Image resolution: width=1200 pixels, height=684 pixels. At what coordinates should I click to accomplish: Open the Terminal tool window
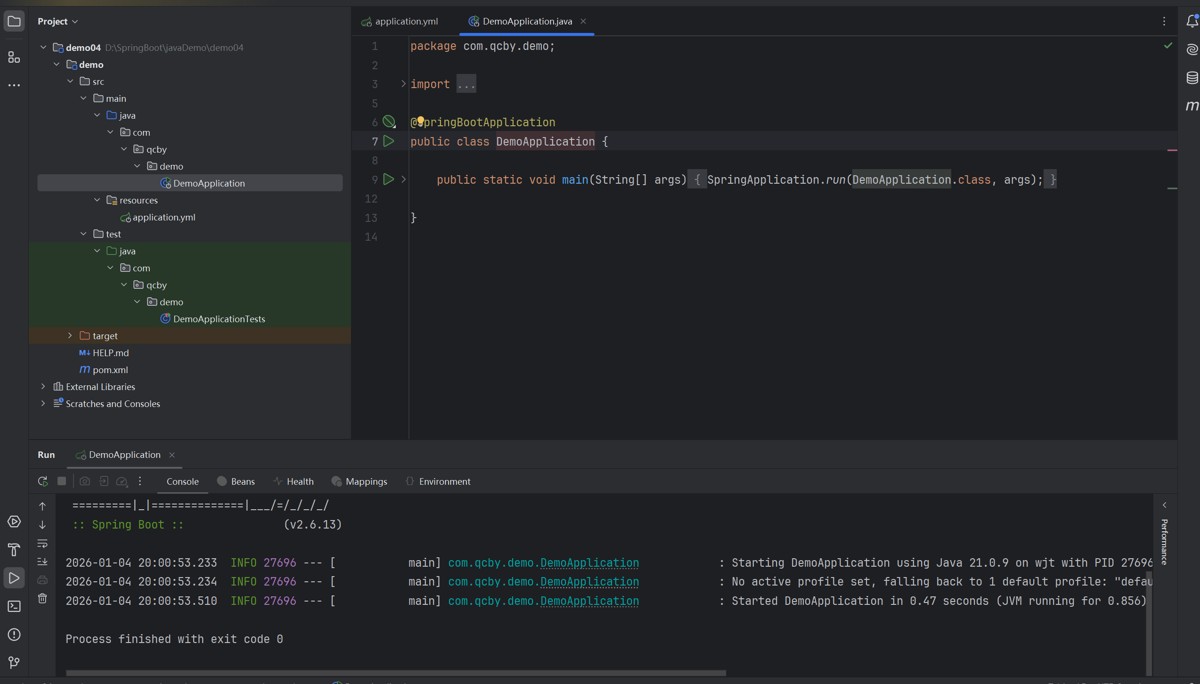tap(14, 606)
